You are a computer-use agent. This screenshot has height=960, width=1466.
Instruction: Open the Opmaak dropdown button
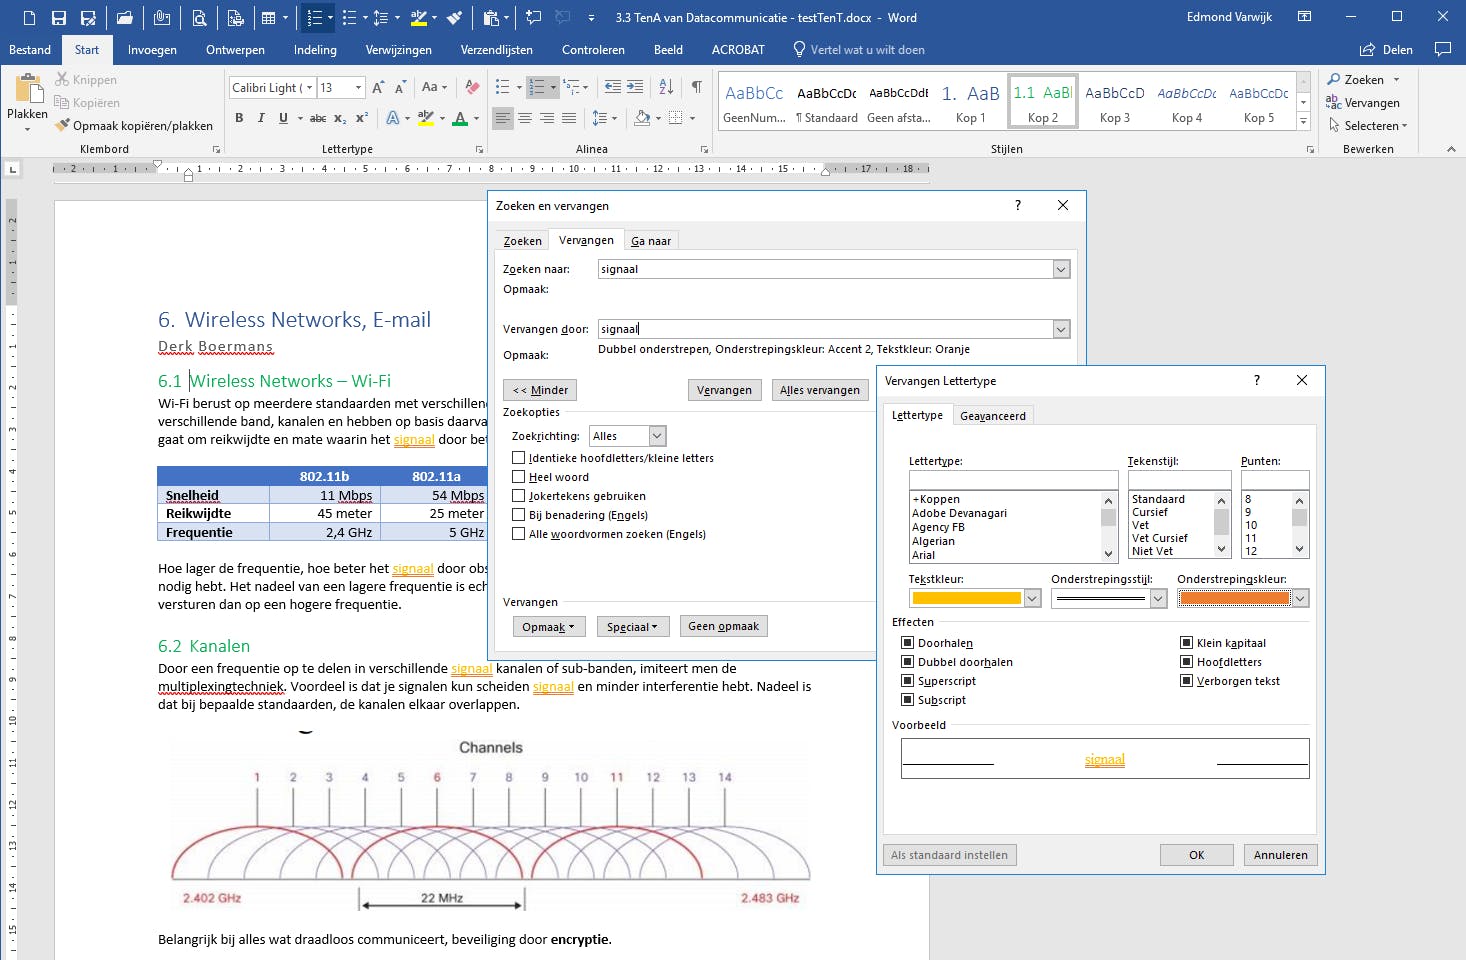coord(549,627)
